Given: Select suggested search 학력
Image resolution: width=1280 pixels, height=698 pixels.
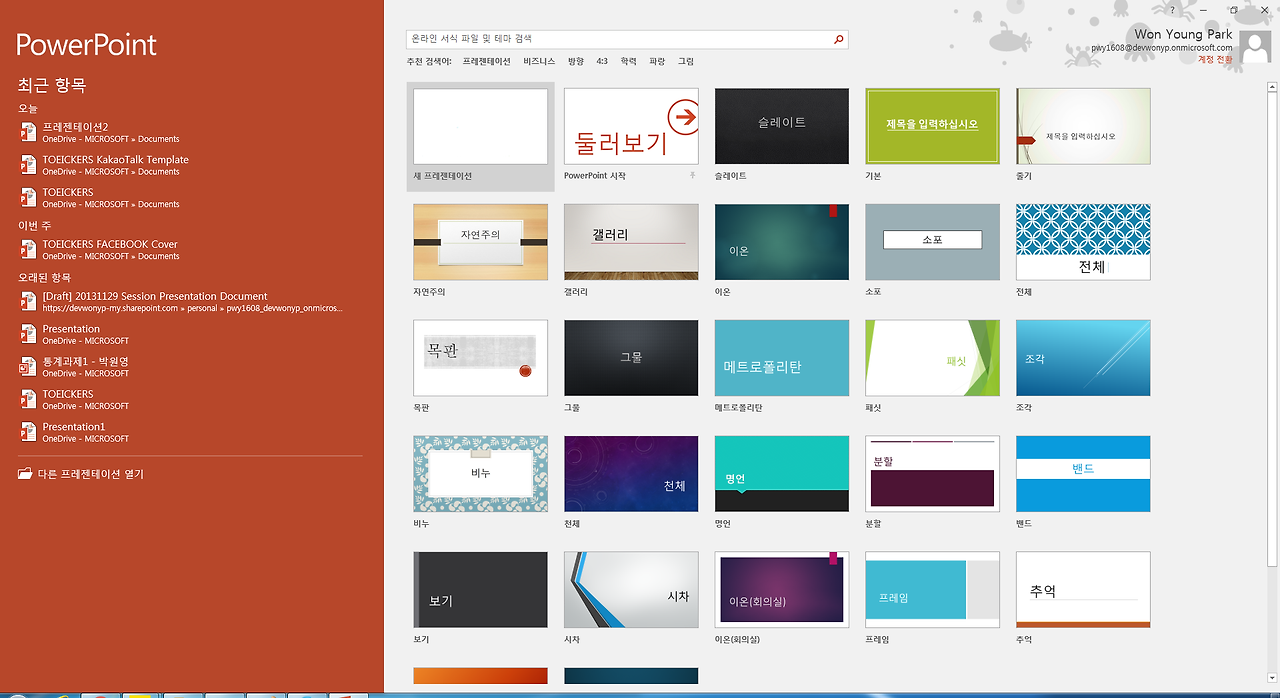Looking at the screenshot, I should pyautogui.click(x=628, y=62).
